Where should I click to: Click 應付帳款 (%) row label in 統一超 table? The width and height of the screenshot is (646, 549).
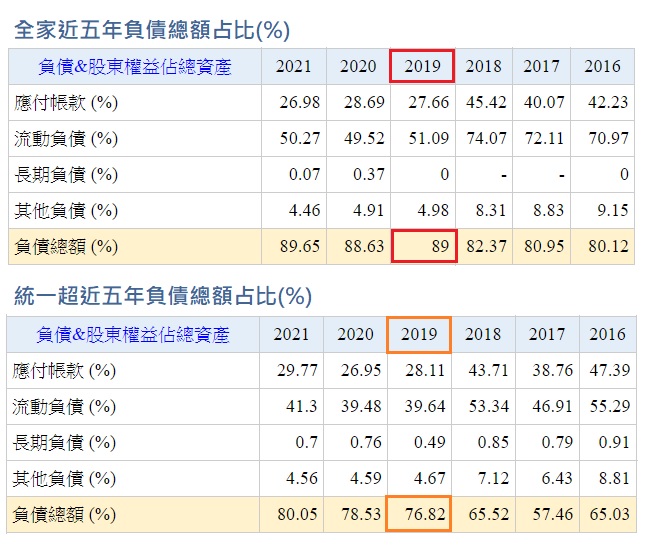pyautogui.click(x=64, y=371)
